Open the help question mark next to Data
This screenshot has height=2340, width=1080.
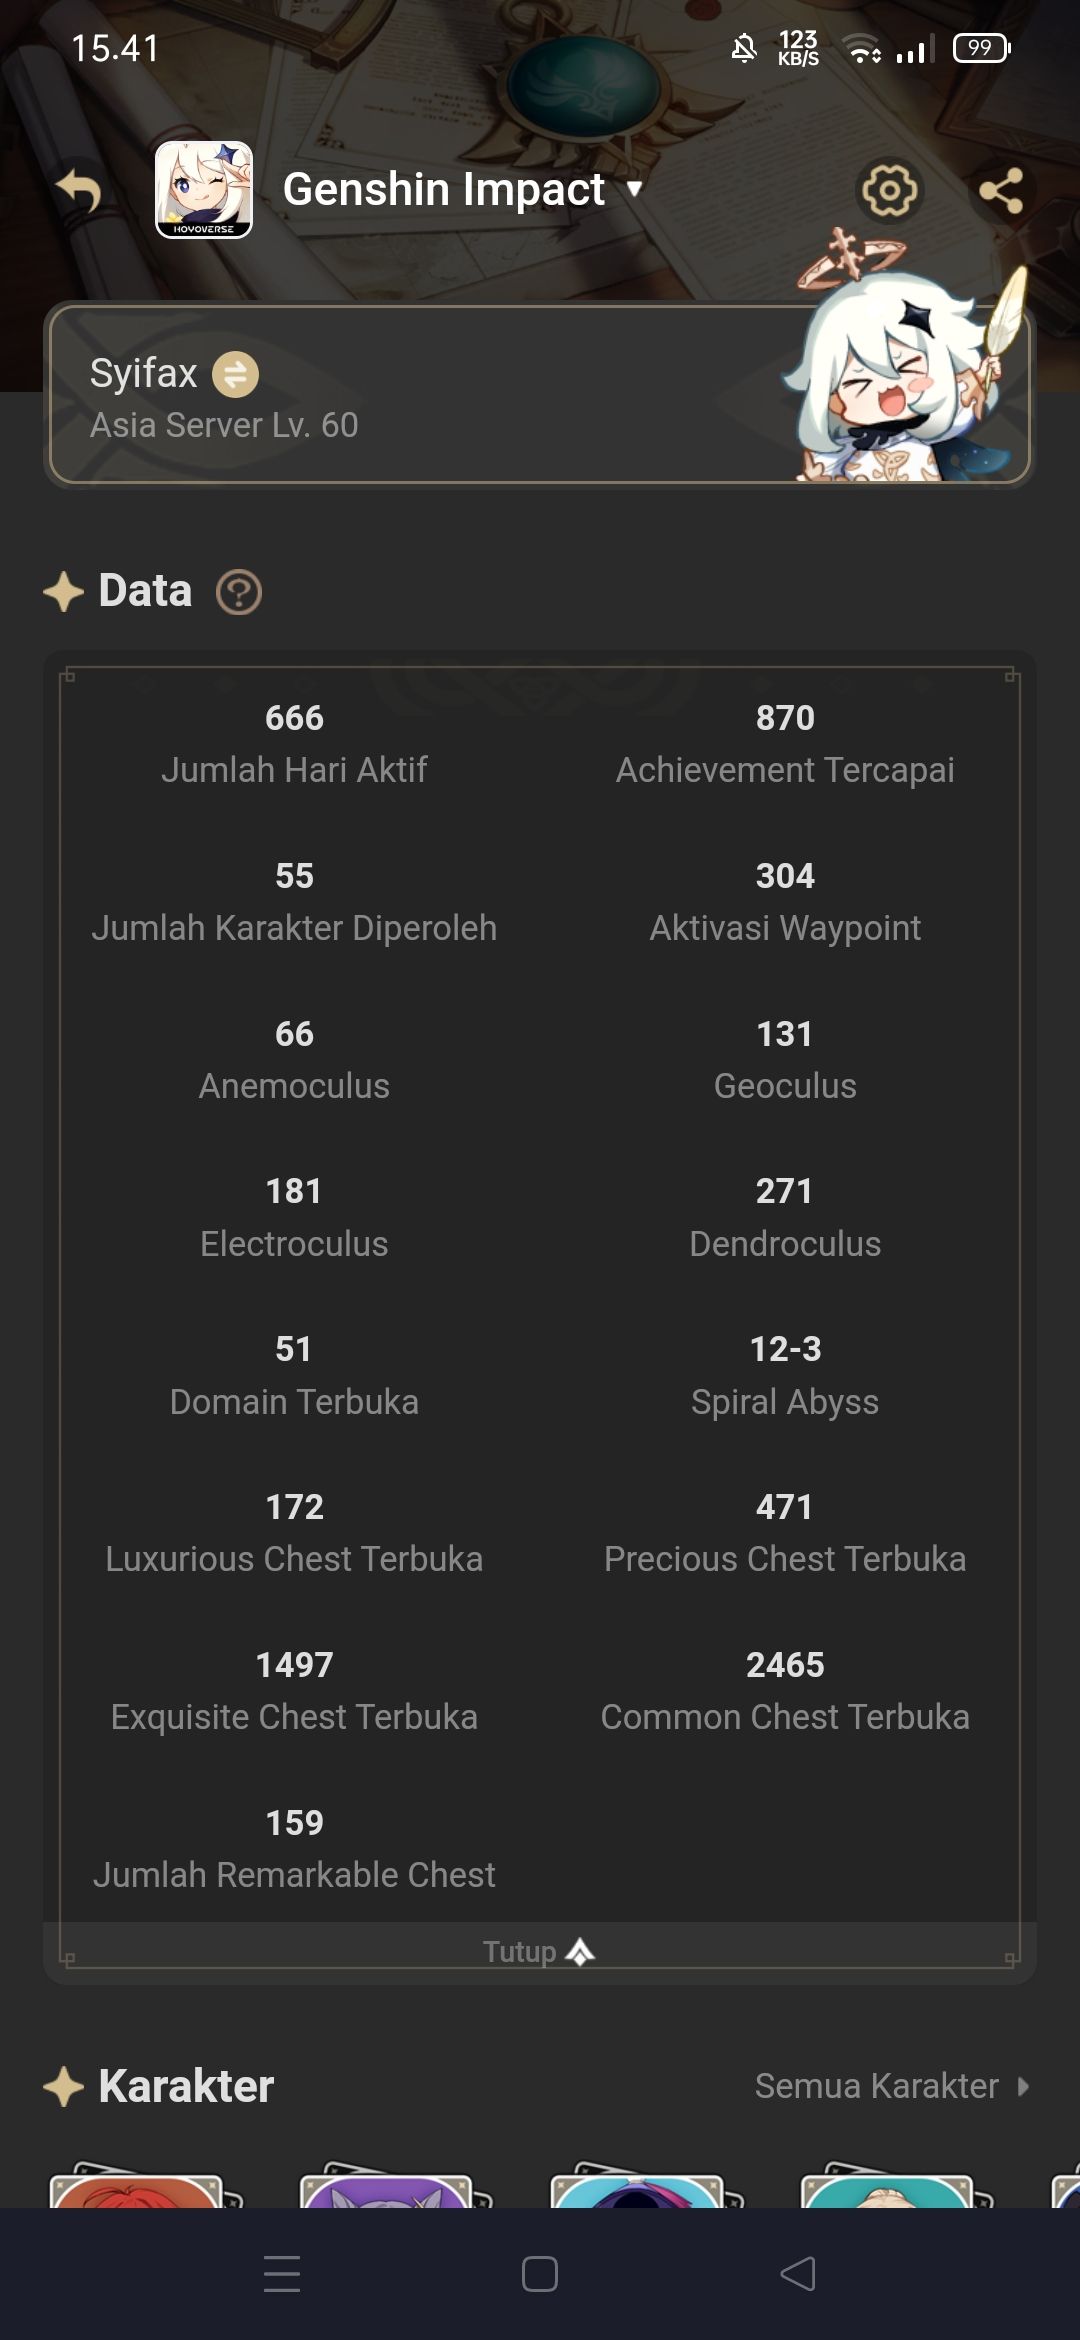237,591
